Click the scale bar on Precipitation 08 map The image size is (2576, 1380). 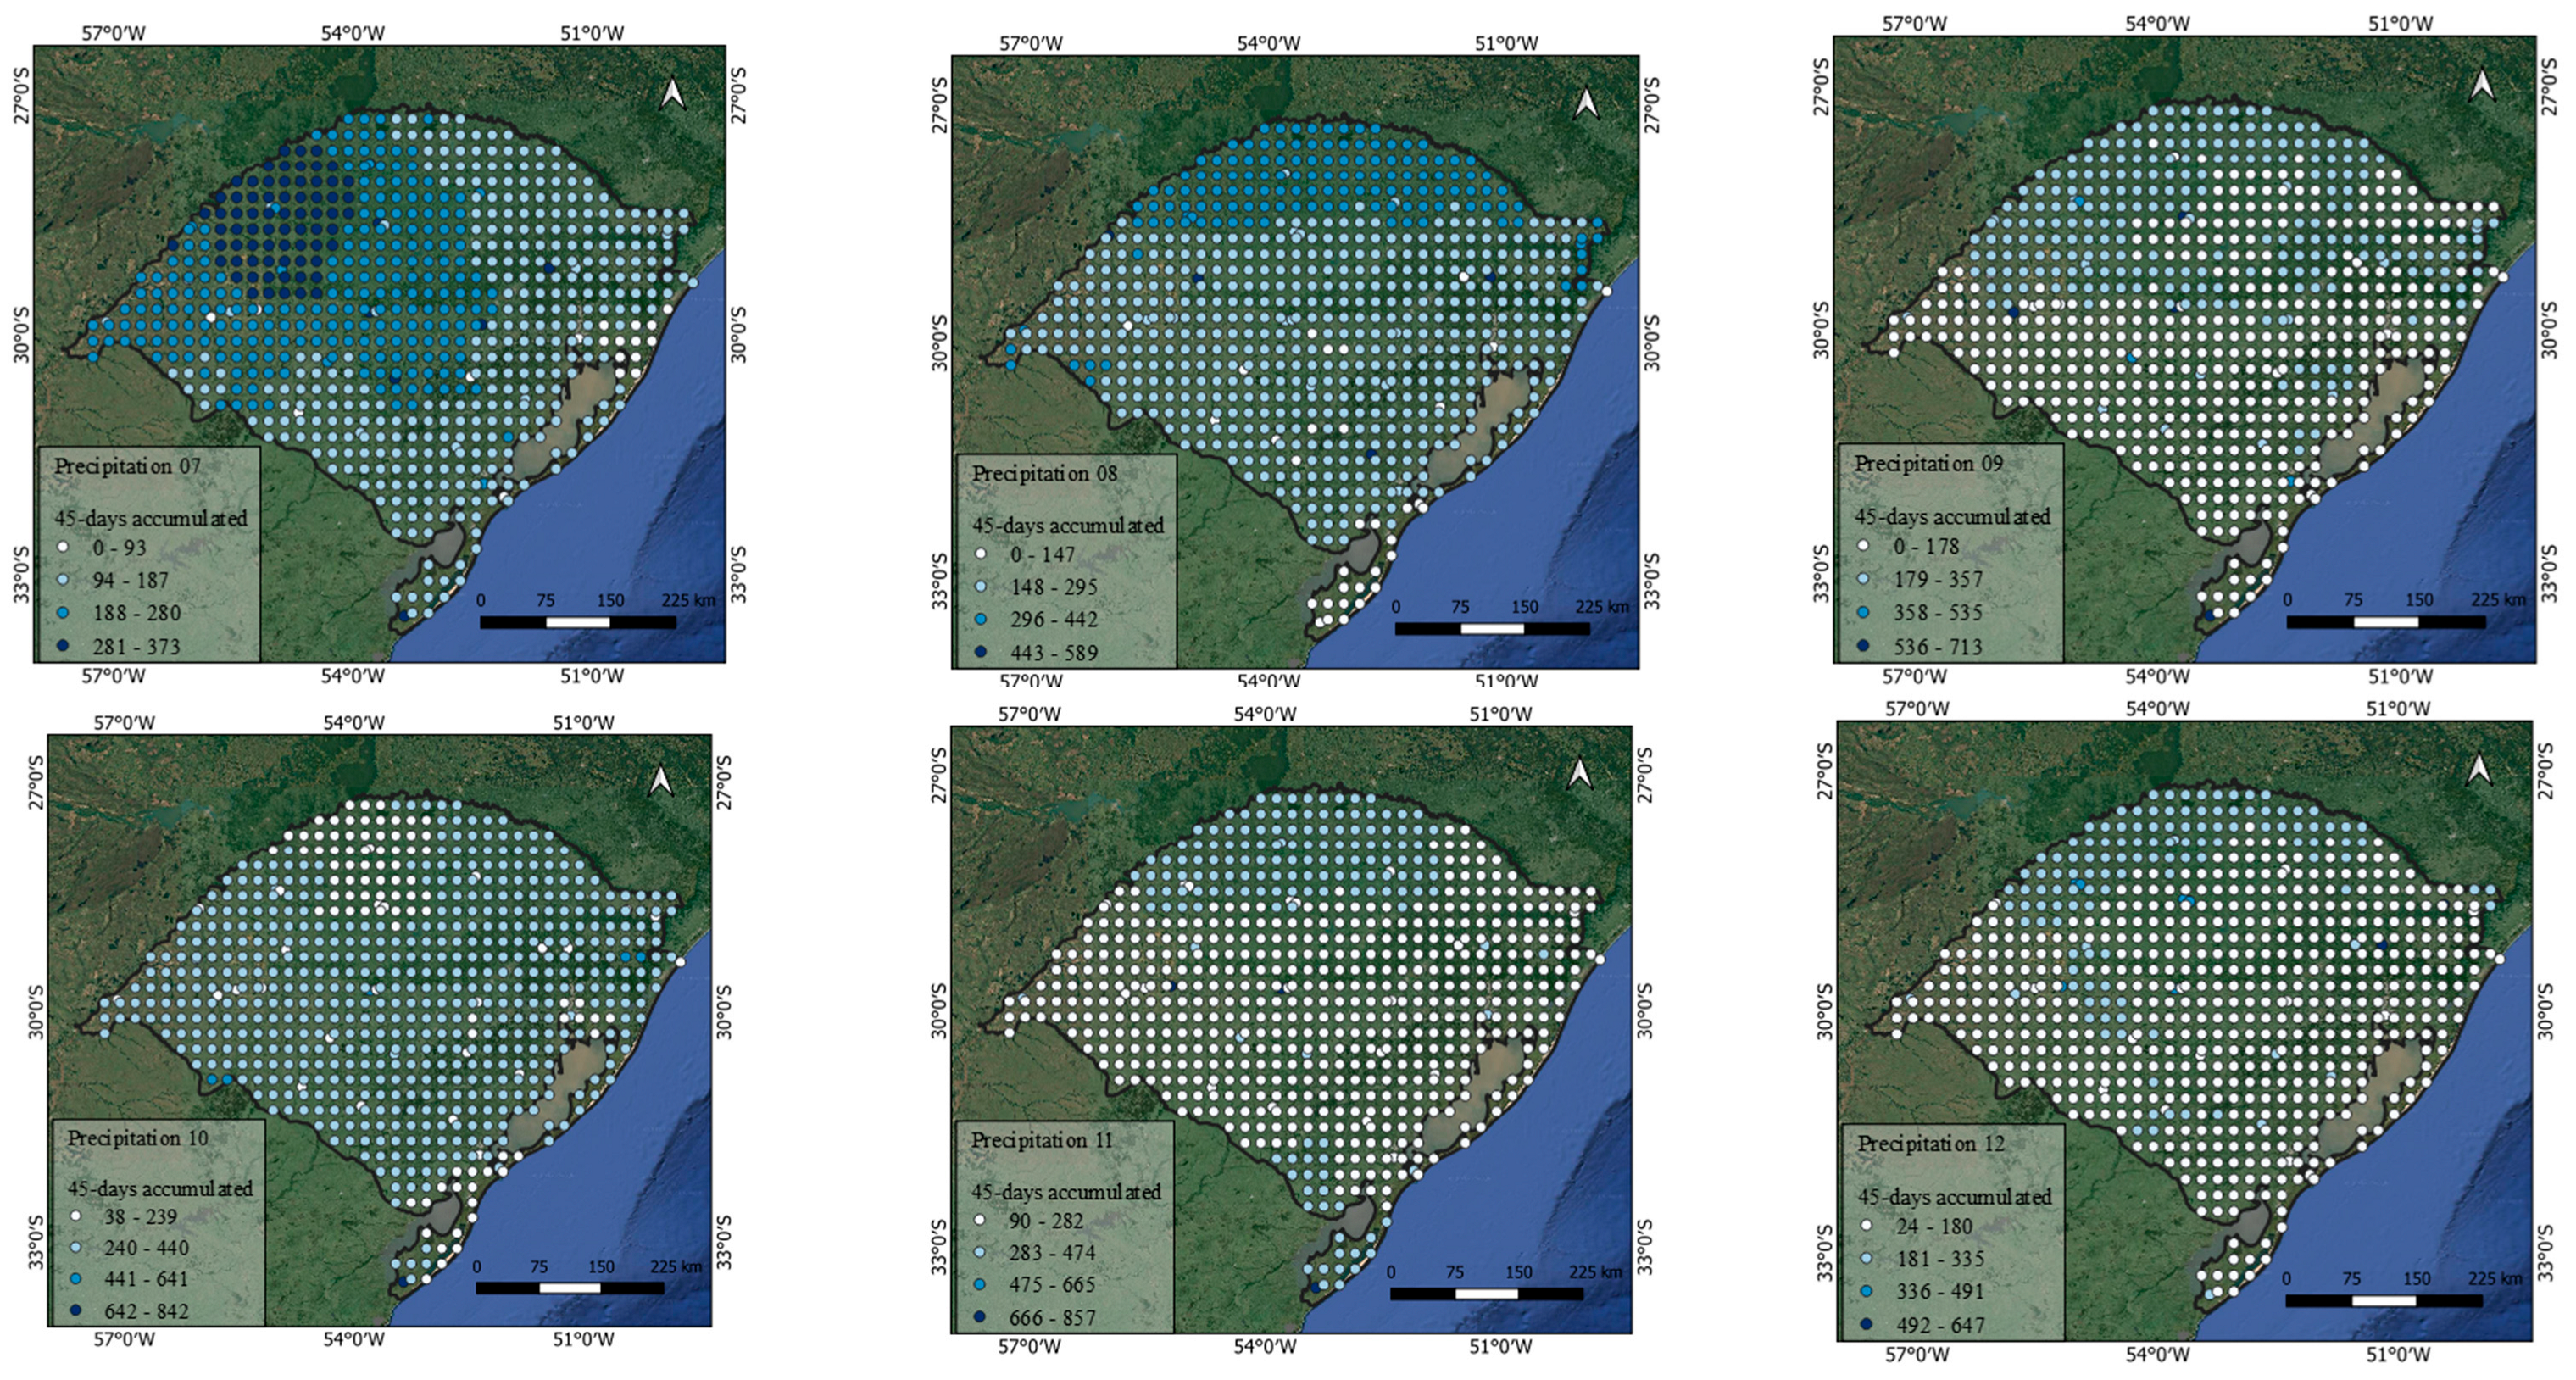point(1492,629)
